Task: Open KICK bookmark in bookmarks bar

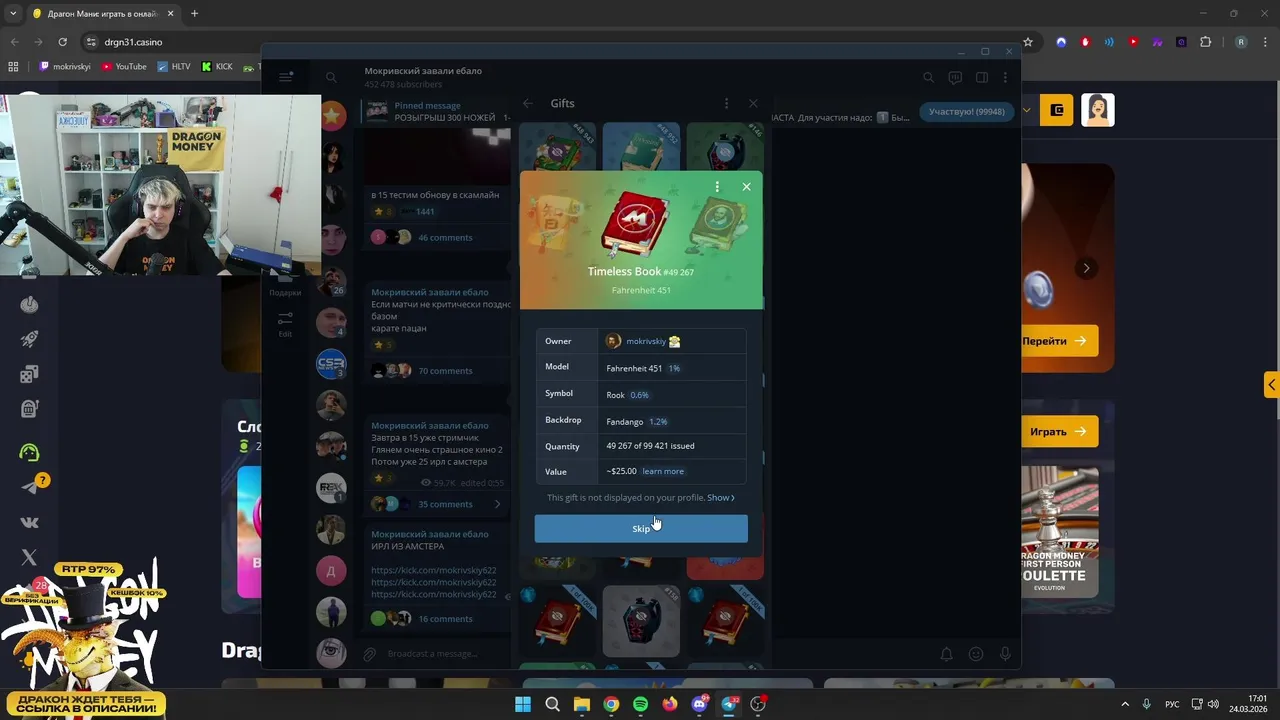Action: 217,67
